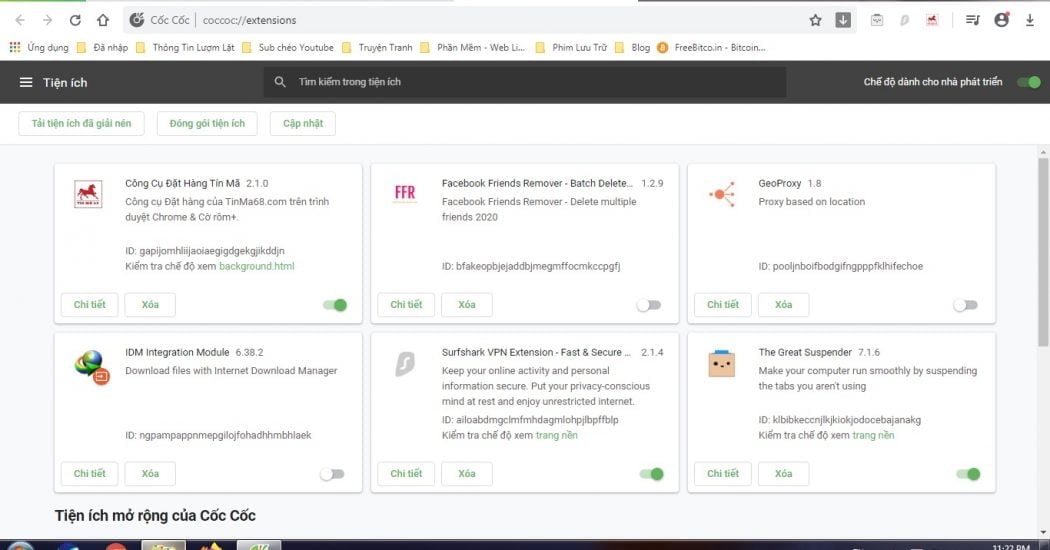Click Đóng gói tiện ích button

[207, 123]
